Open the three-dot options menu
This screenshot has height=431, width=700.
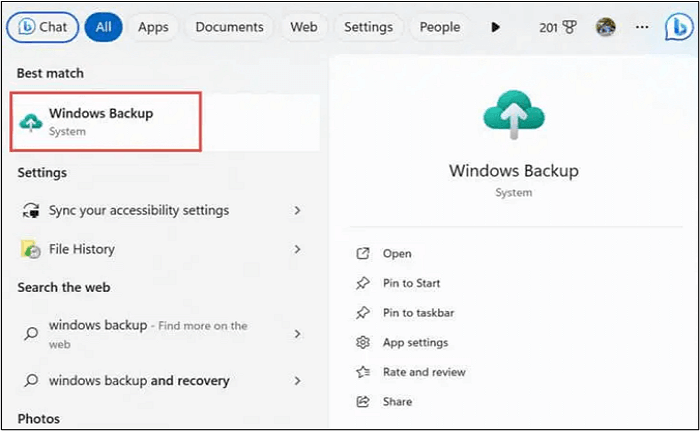click(642, 27)
